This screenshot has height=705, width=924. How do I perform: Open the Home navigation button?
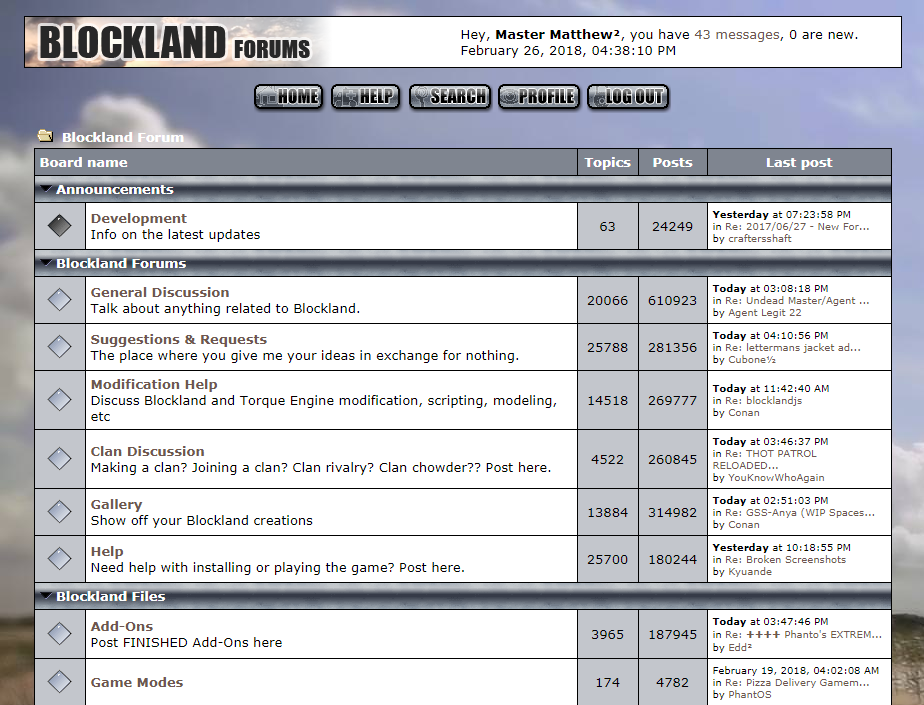pos(288,97)
